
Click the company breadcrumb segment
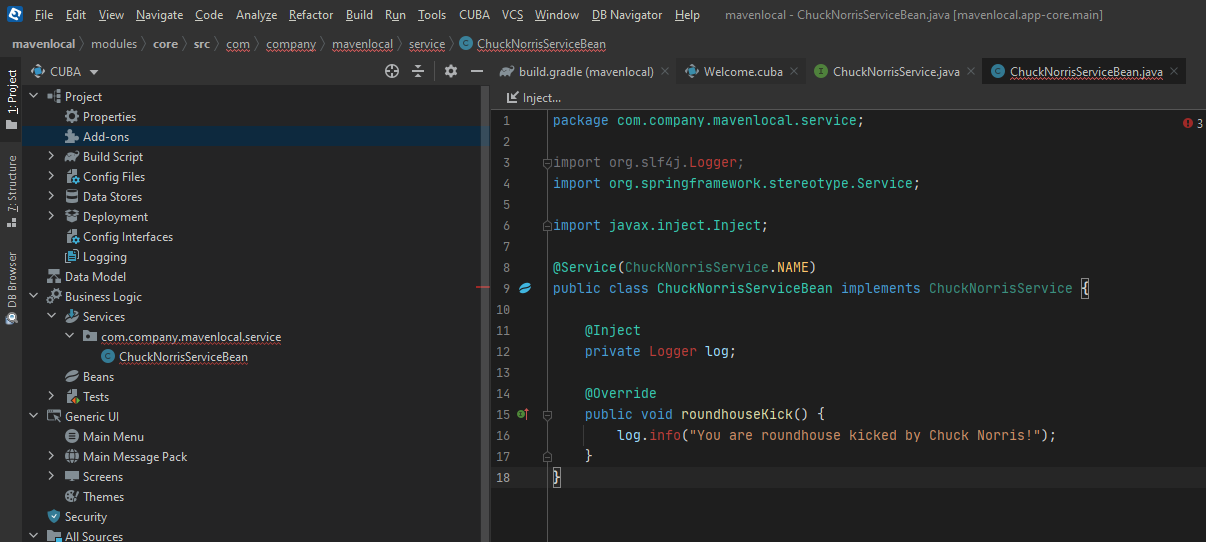(x=291, y=44)
